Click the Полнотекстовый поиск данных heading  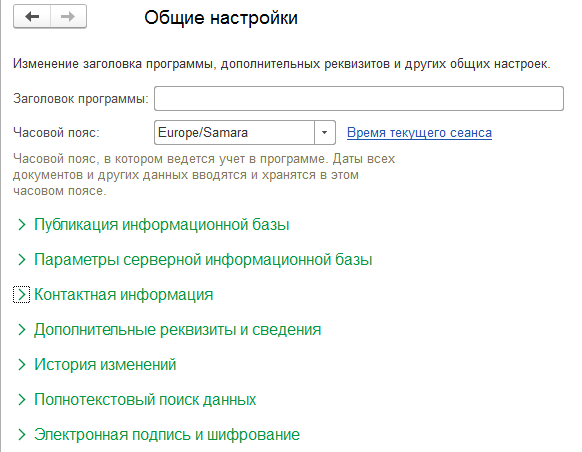[145, 400]
